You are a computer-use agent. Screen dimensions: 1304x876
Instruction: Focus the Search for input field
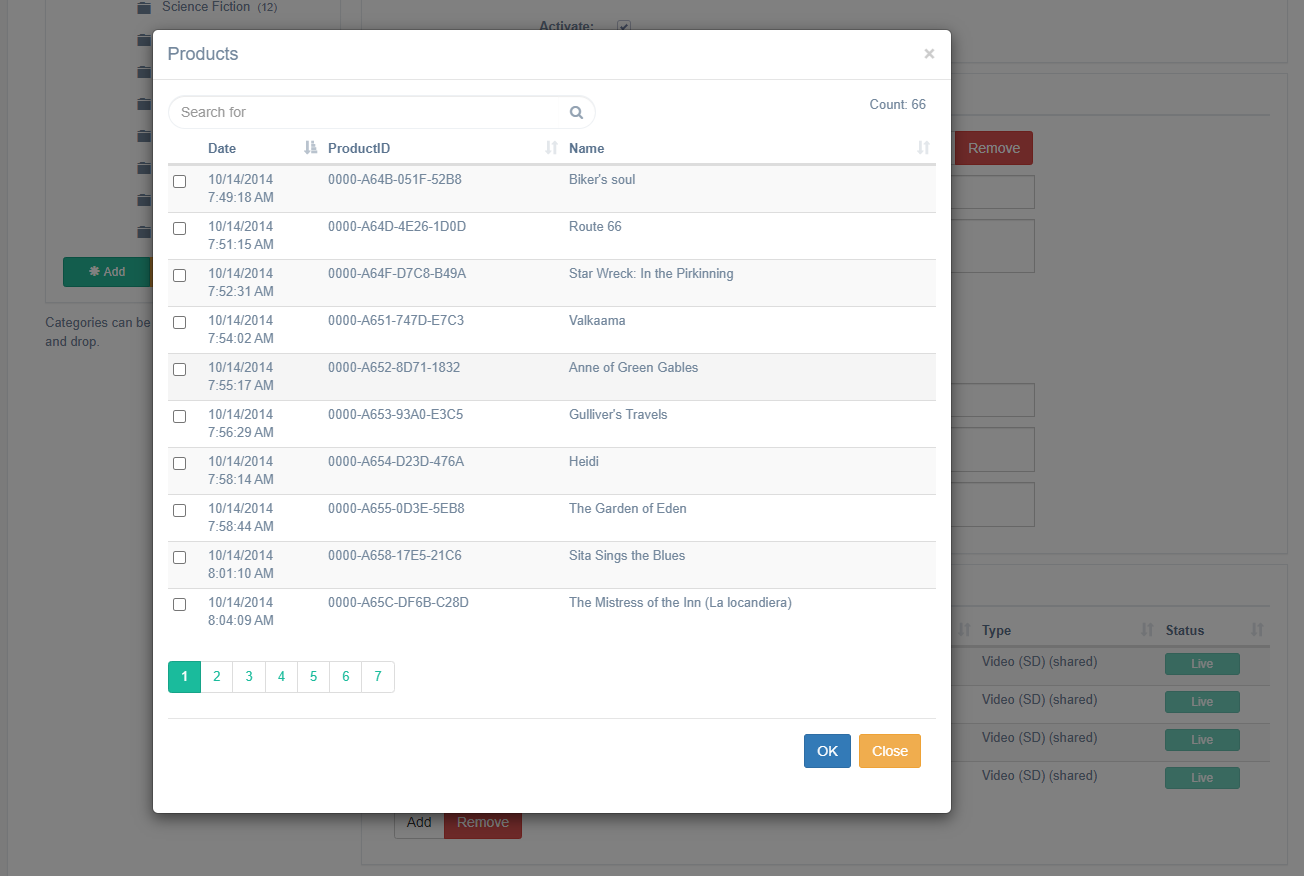coord(370,113)
